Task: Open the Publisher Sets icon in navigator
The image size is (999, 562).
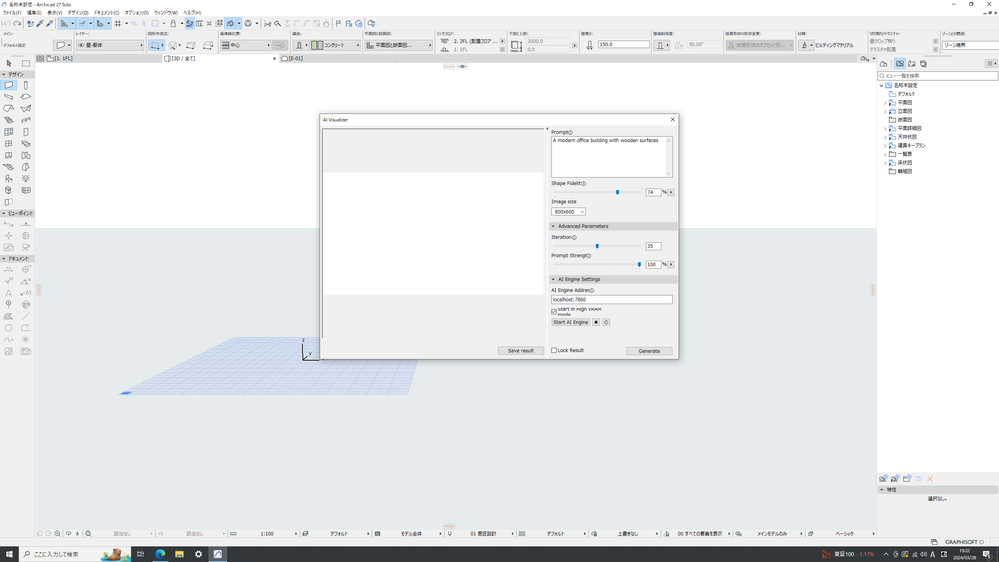Action: [x=923, y=64]
